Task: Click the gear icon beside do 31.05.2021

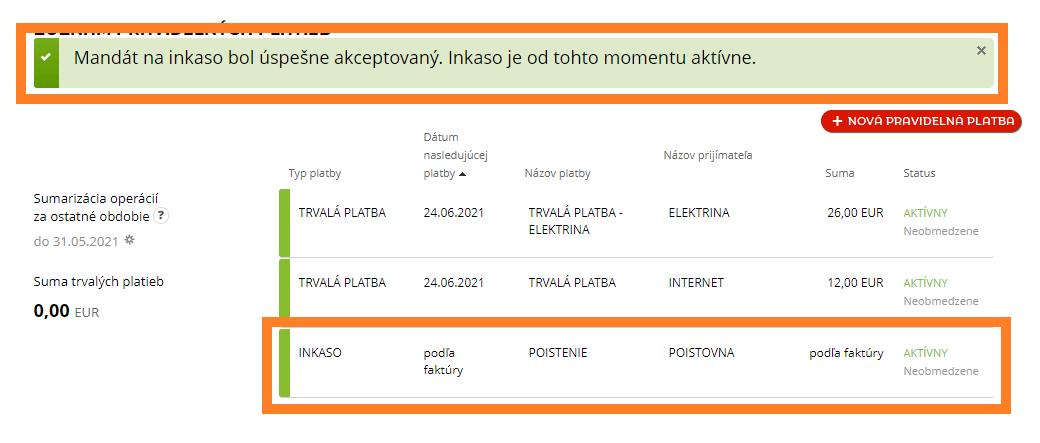Action: (130, 241)
